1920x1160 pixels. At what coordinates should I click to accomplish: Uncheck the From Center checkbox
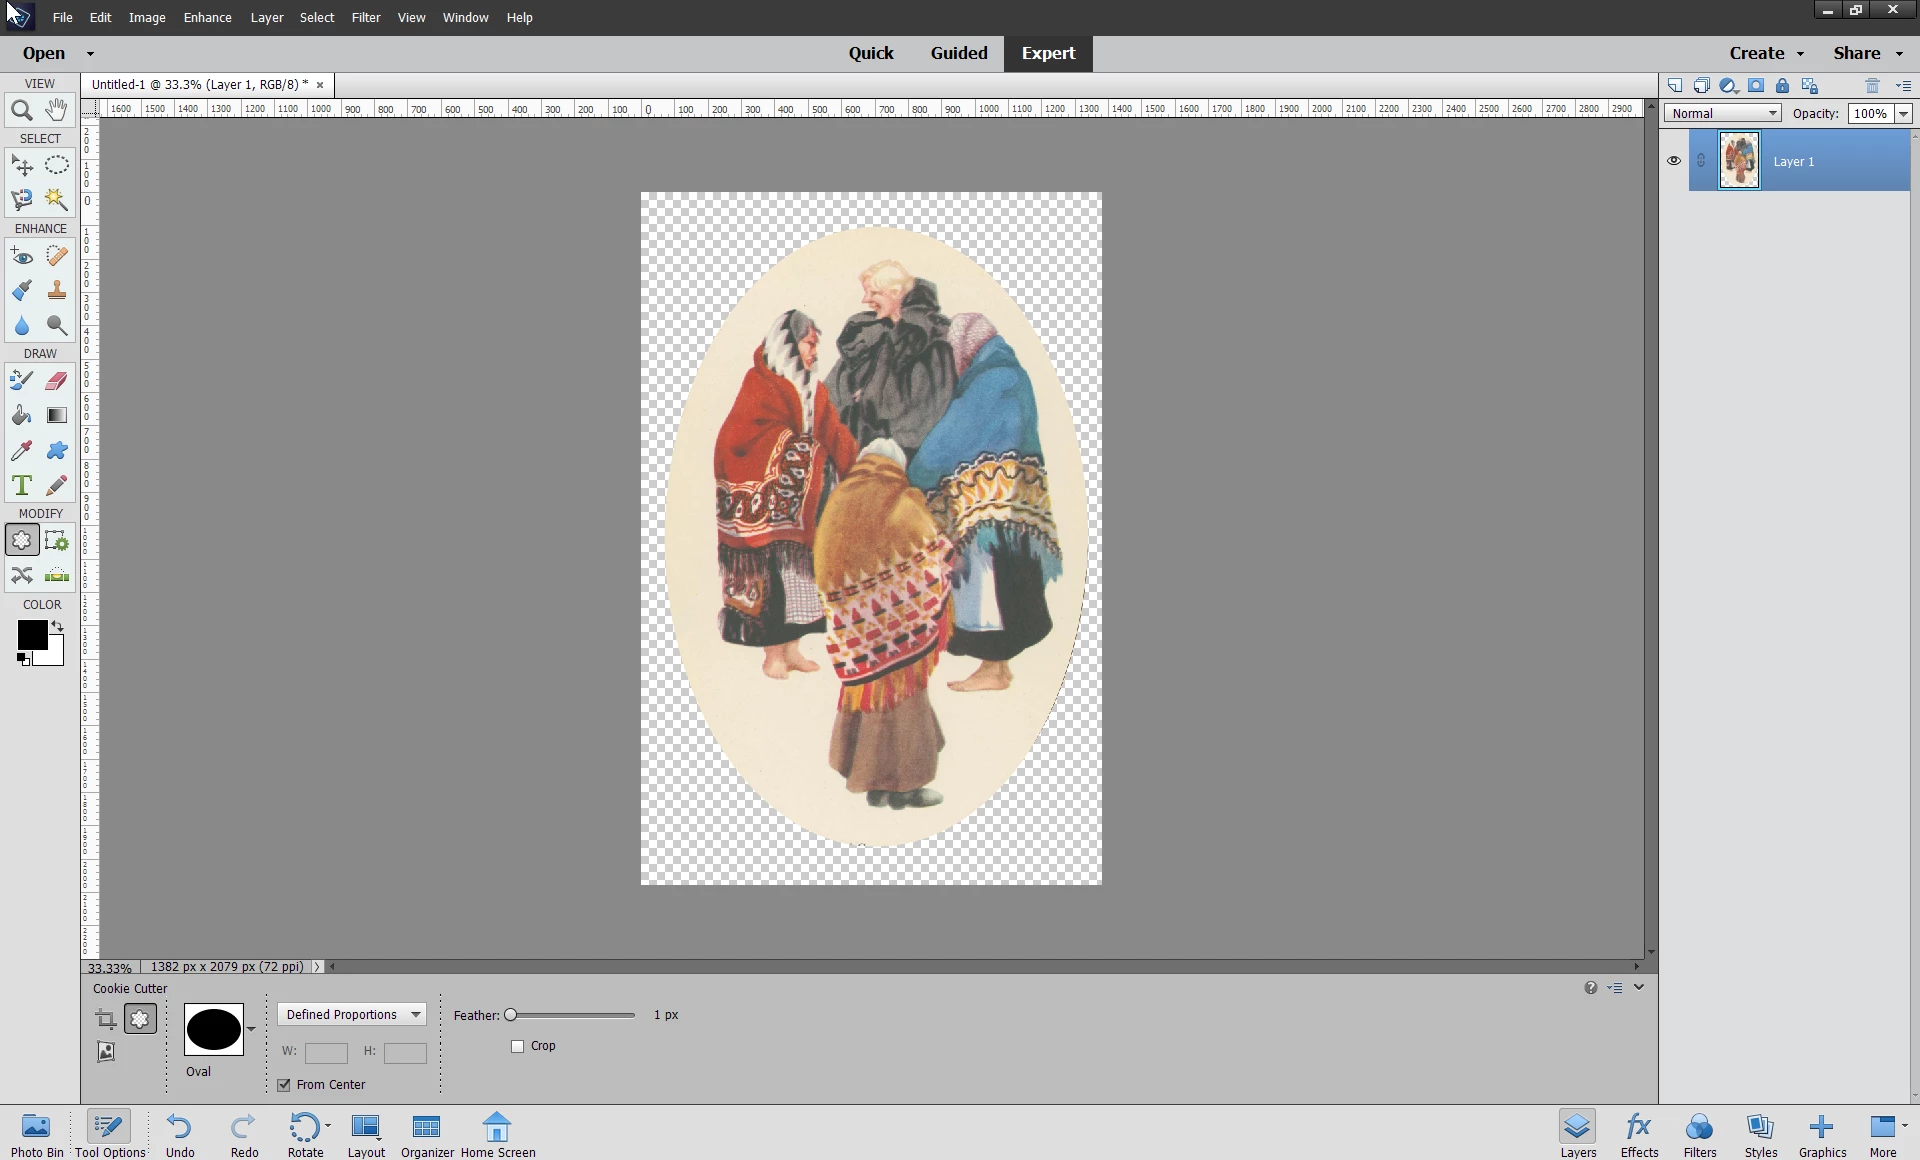click(x=285, y=1085)
